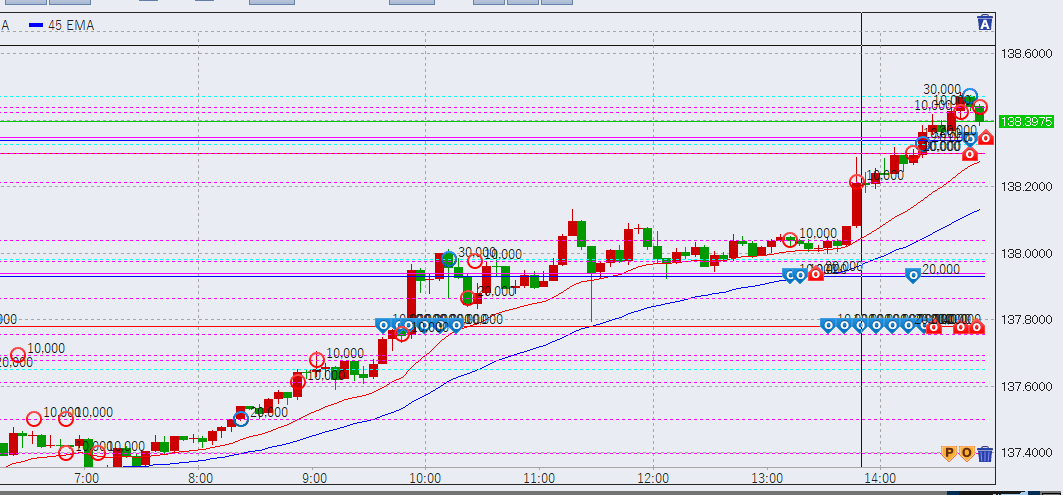
Task: Click the blue C order marker near 13:15
Action: tap(789, 273)
